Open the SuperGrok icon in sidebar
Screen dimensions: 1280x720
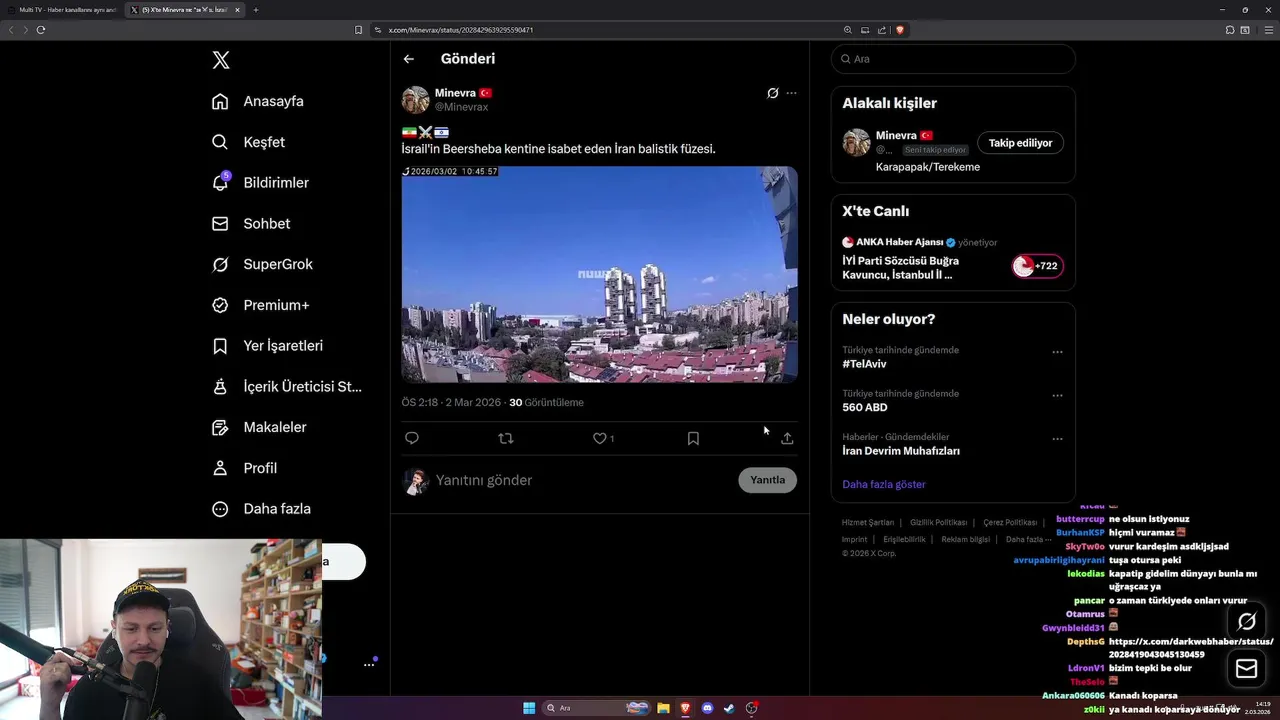click(220, 264)
